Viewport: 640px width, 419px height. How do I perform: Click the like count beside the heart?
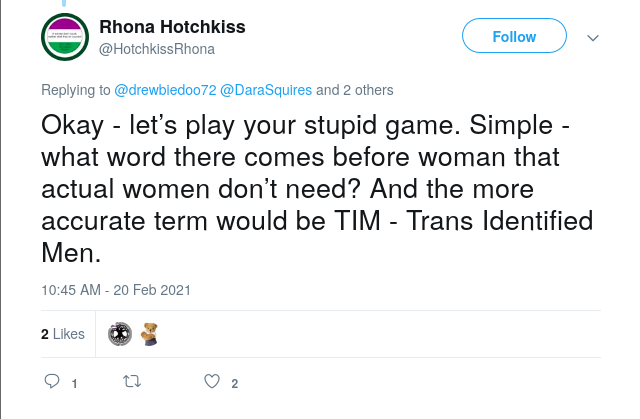(x=234, y=383)
